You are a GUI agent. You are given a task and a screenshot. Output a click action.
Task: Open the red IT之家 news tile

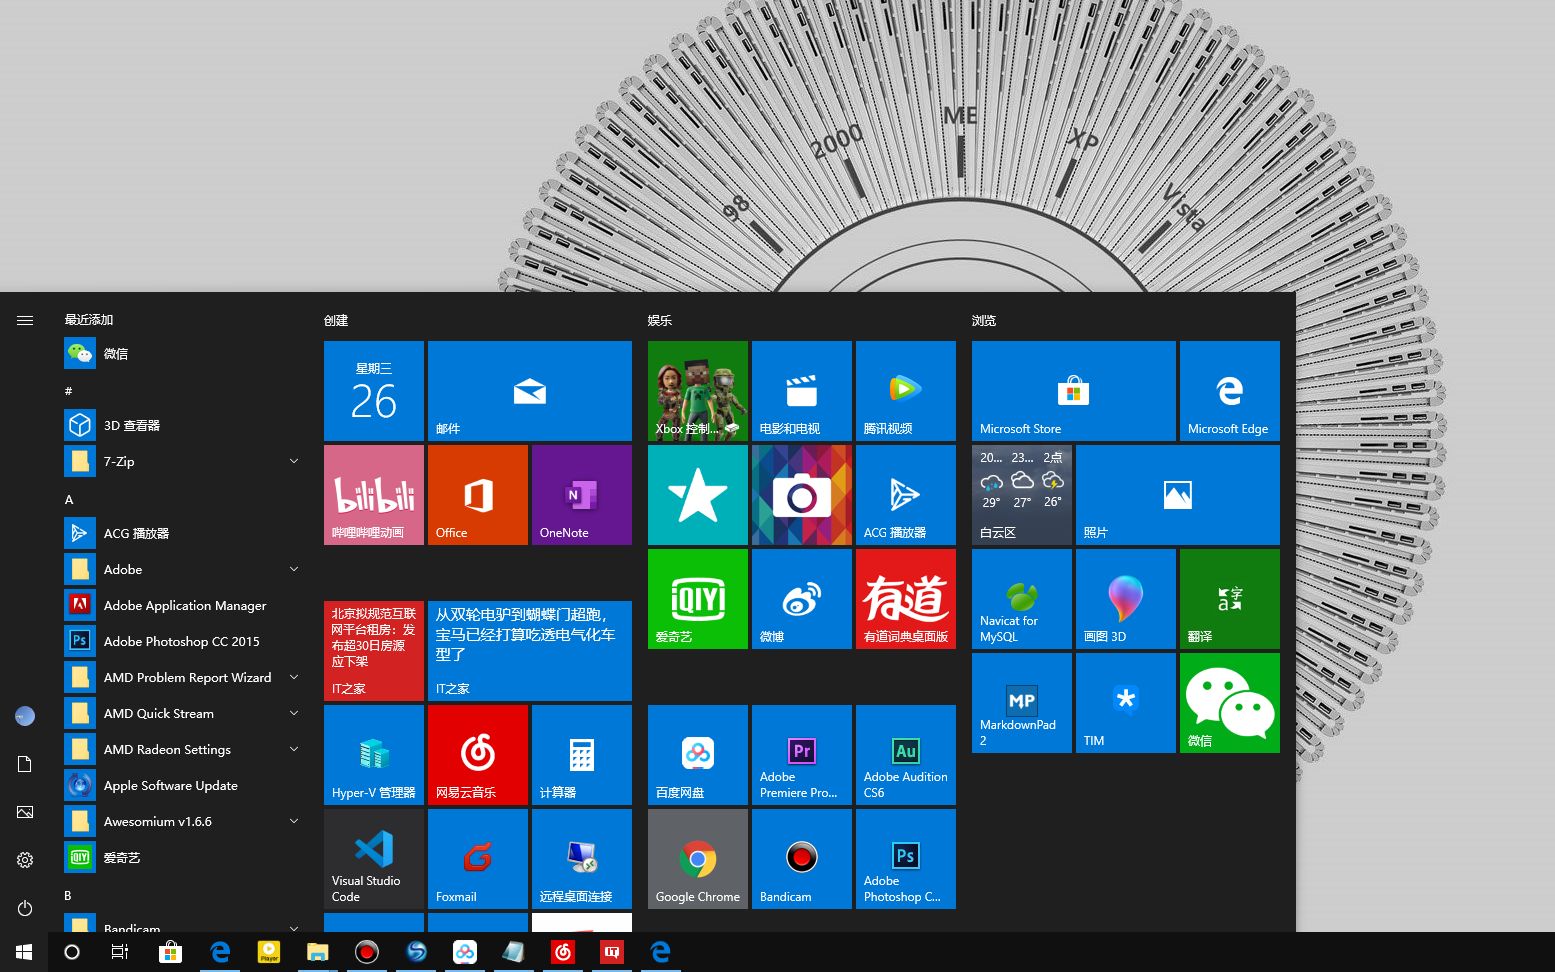pos(374,651)
